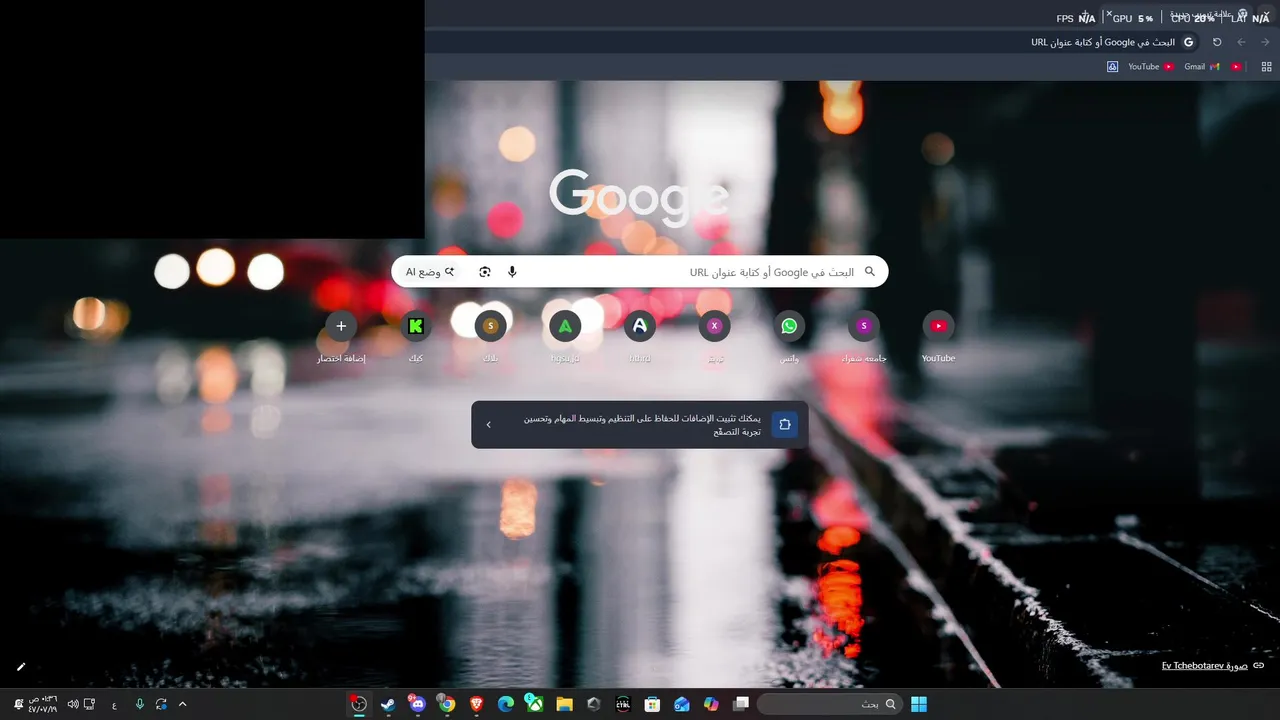Image resolution: width=1280 pixels, height=720 pixels.
Task: Toggle the microphone tray icon
Action: 139,704
